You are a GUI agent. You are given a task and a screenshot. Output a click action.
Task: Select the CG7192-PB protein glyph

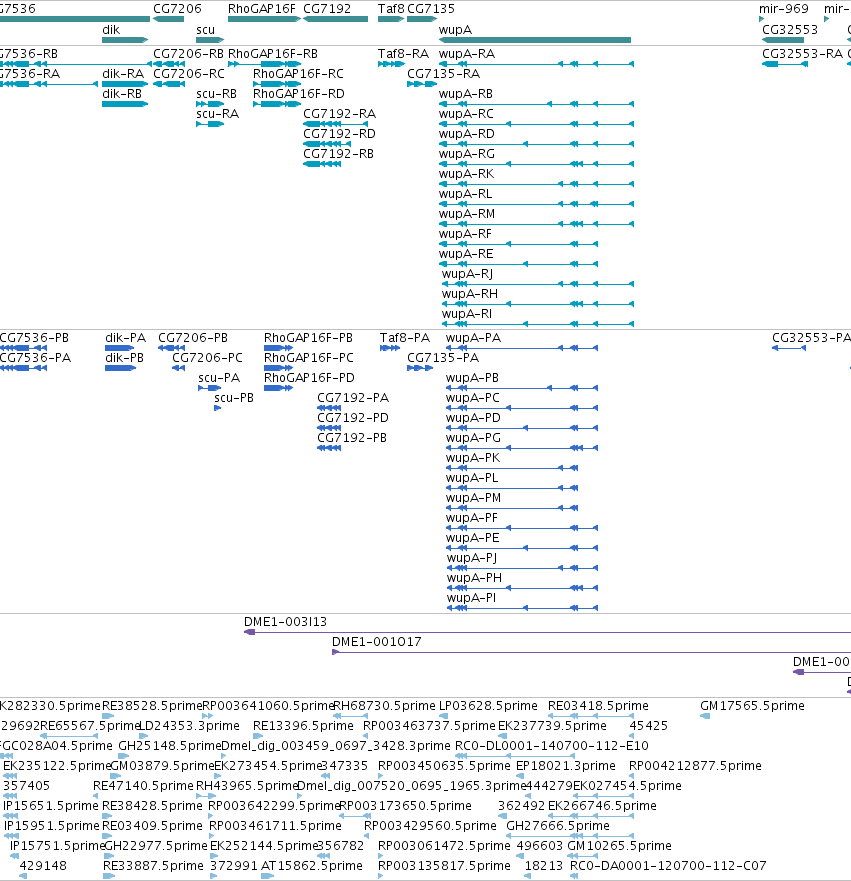(x=329, y=448)
